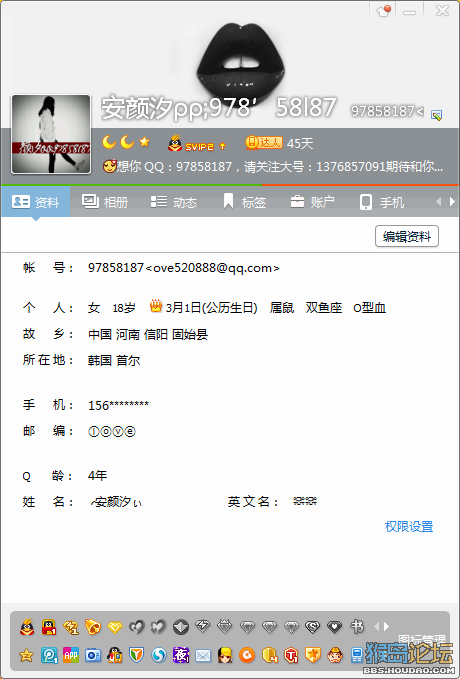
Task: Open Qzone via the yellow star icon
Action: [x=26, y=655]
